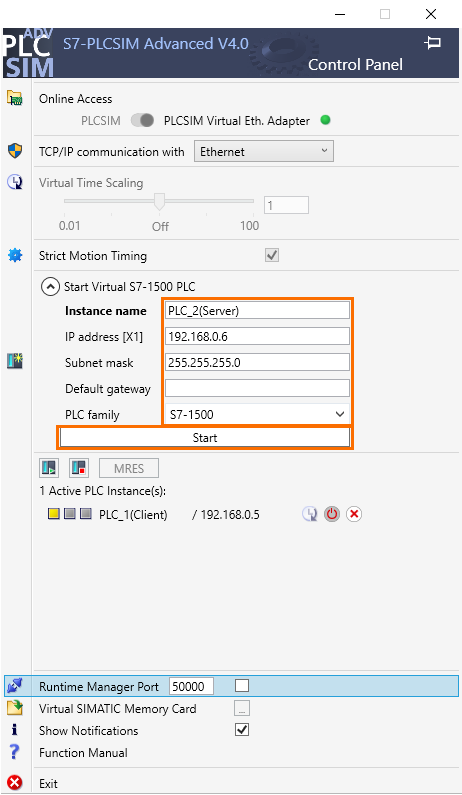Click the MRES button
Image resolution: width=462 pixels, height=795 pixels.
129,468
